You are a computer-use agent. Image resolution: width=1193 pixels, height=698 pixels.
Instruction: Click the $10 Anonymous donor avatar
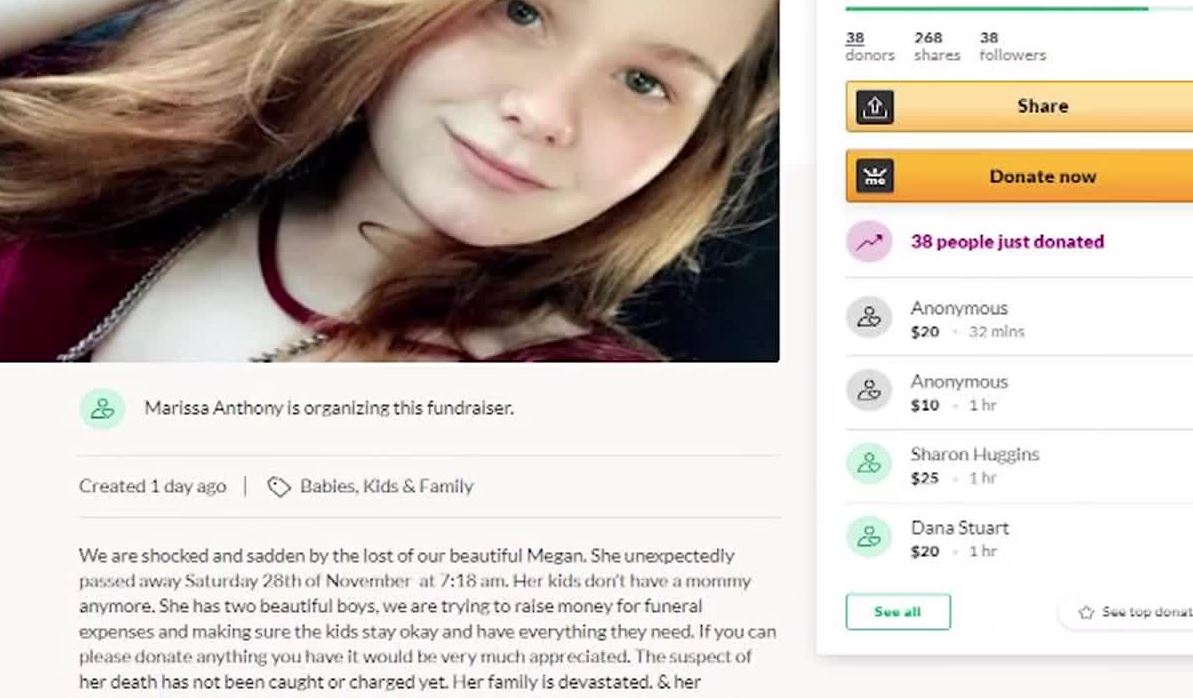coord(869,390)
